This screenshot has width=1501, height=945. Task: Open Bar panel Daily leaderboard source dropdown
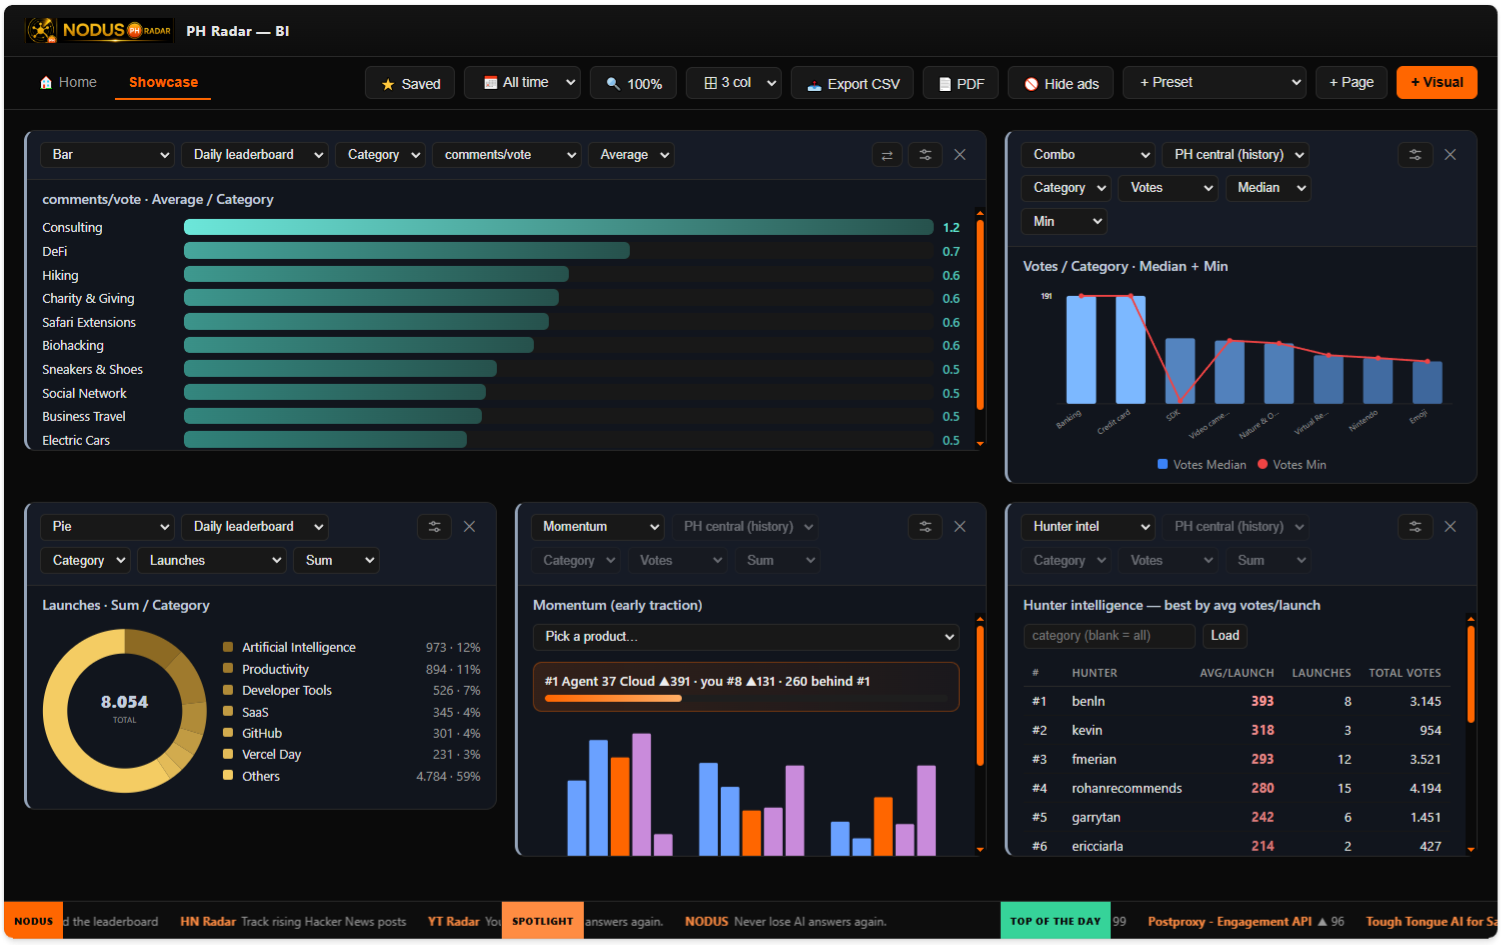[x=255, y=155]
